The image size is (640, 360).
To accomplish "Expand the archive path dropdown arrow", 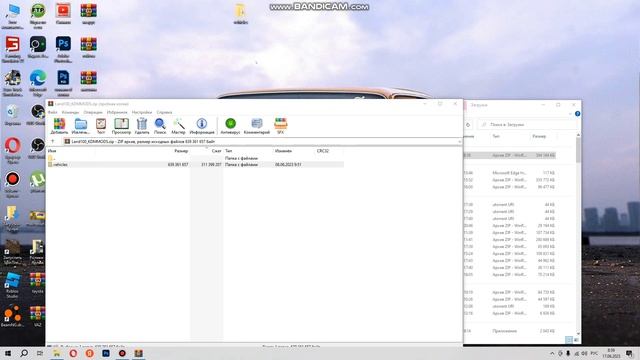I will [460, 142].
